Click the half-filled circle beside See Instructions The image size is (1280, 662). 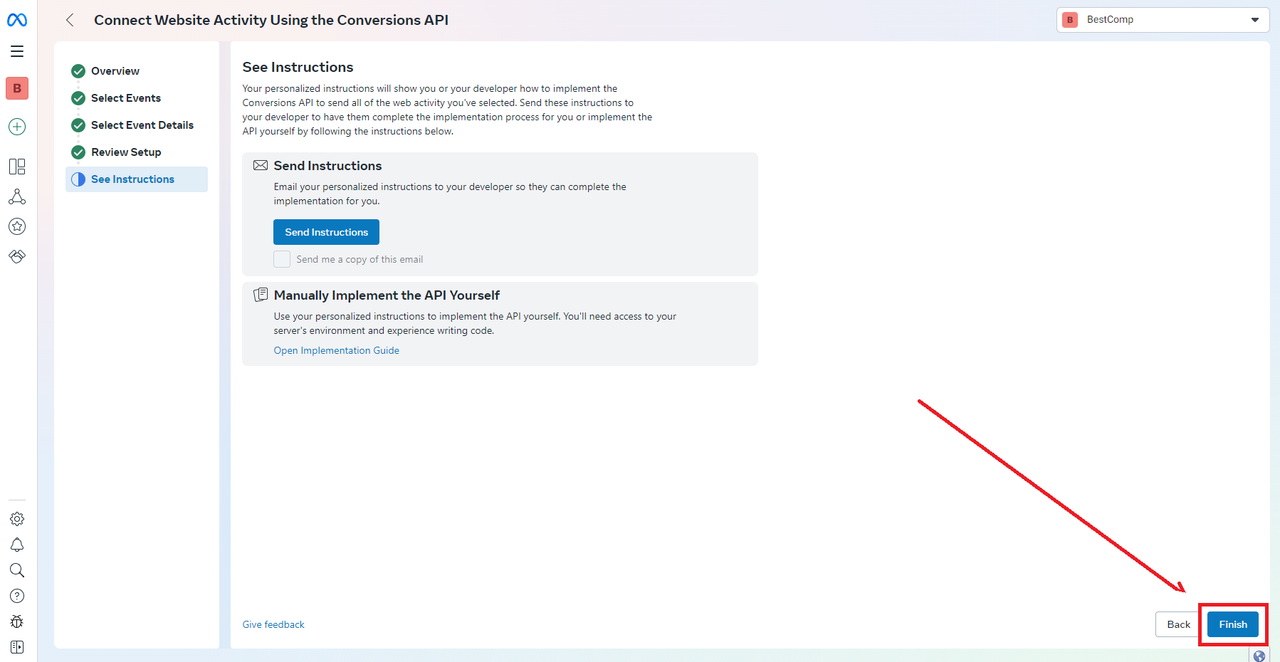[78, 179]
